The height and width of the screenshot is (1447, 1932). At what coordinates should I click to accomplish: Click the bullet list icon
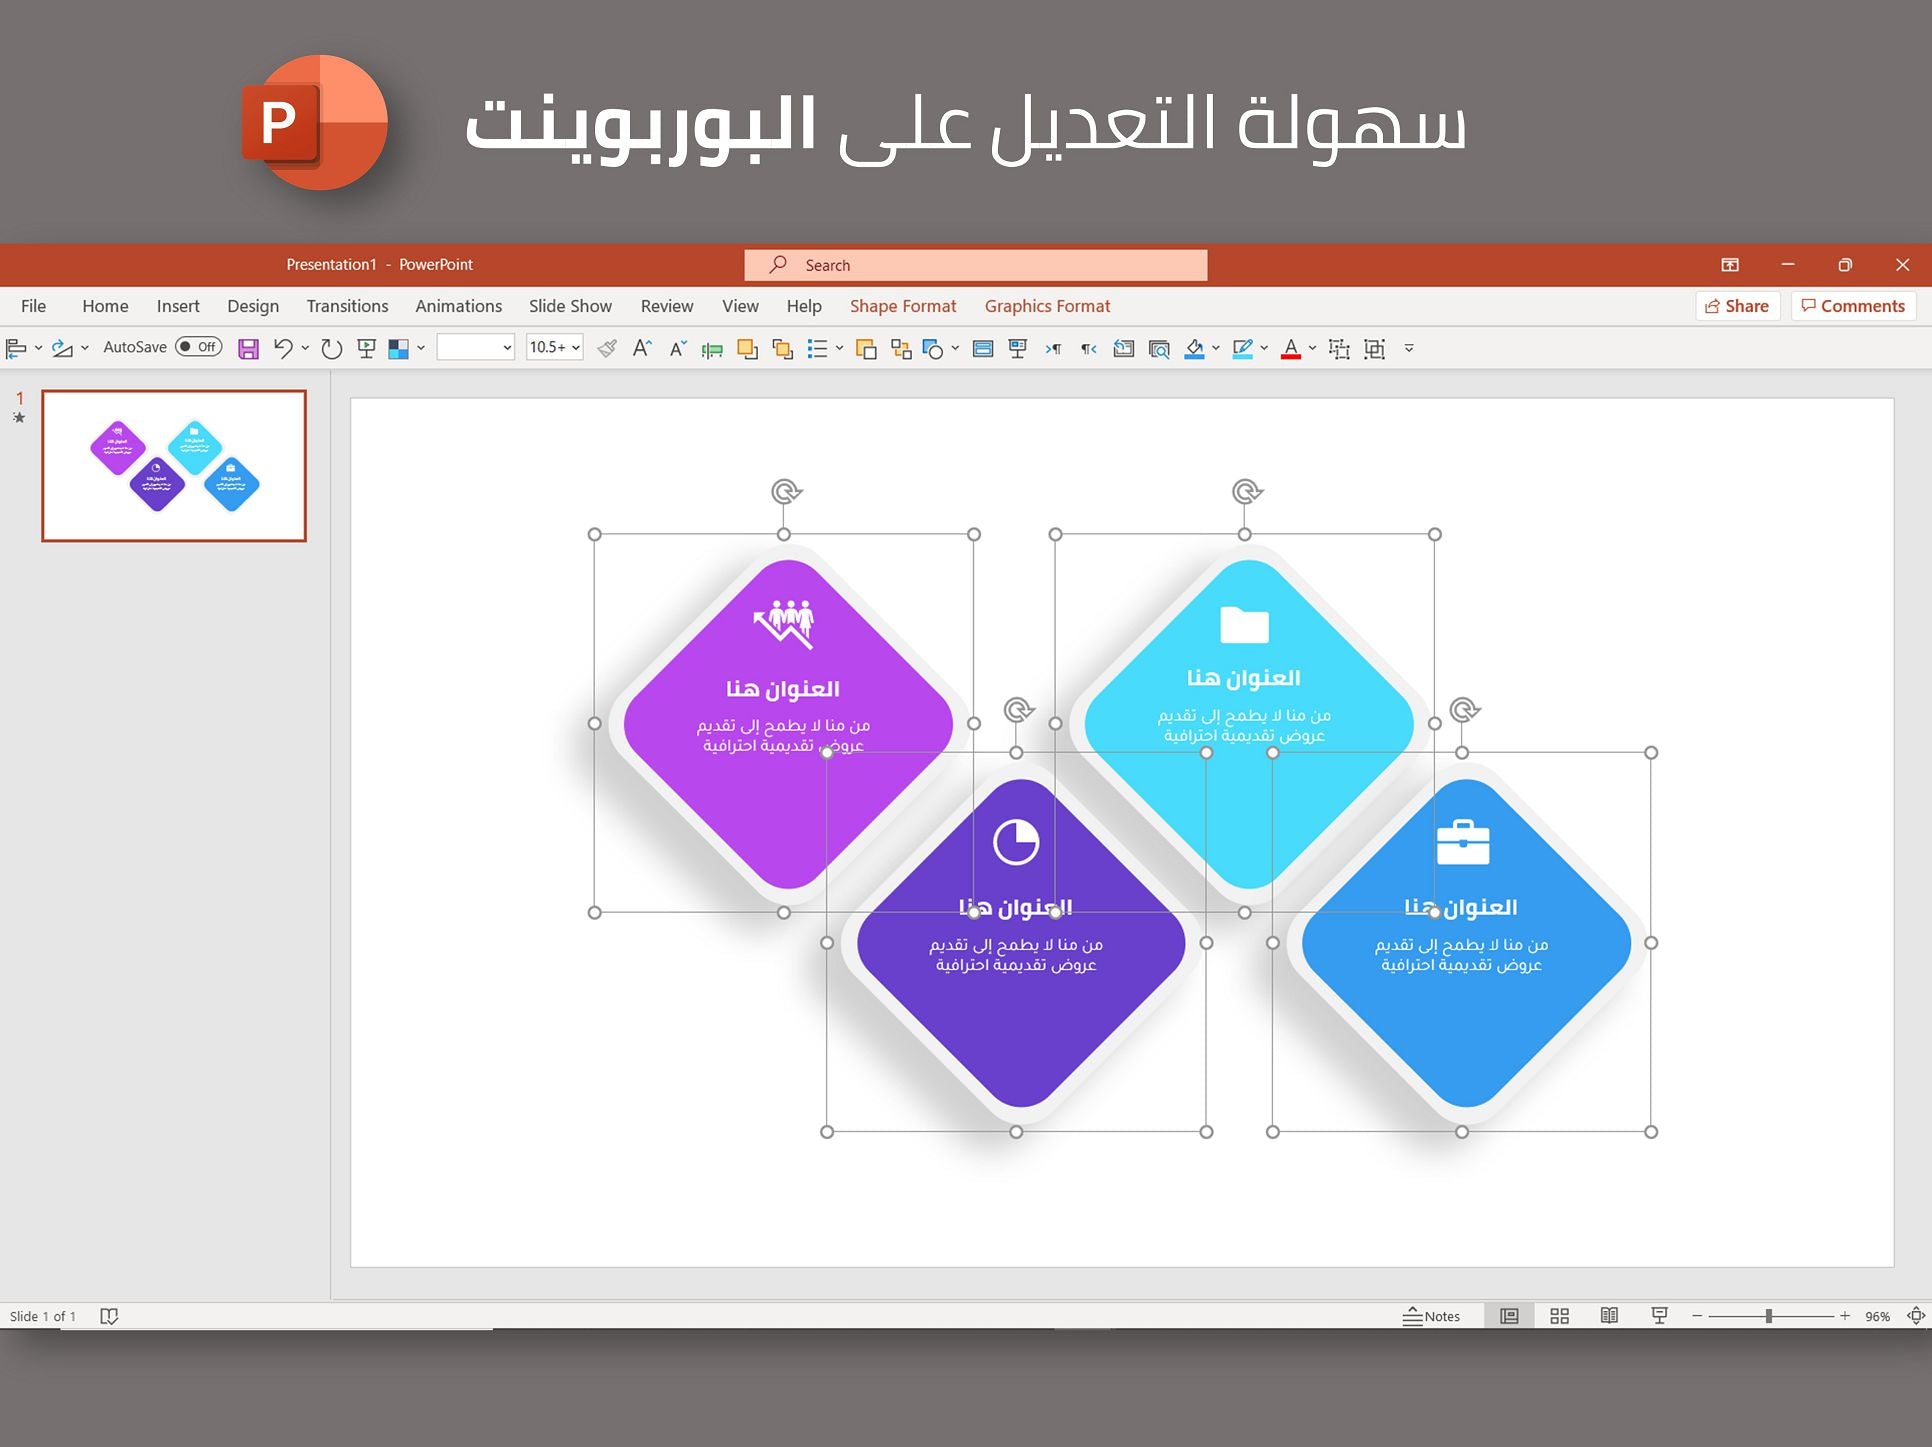[817, 348]
